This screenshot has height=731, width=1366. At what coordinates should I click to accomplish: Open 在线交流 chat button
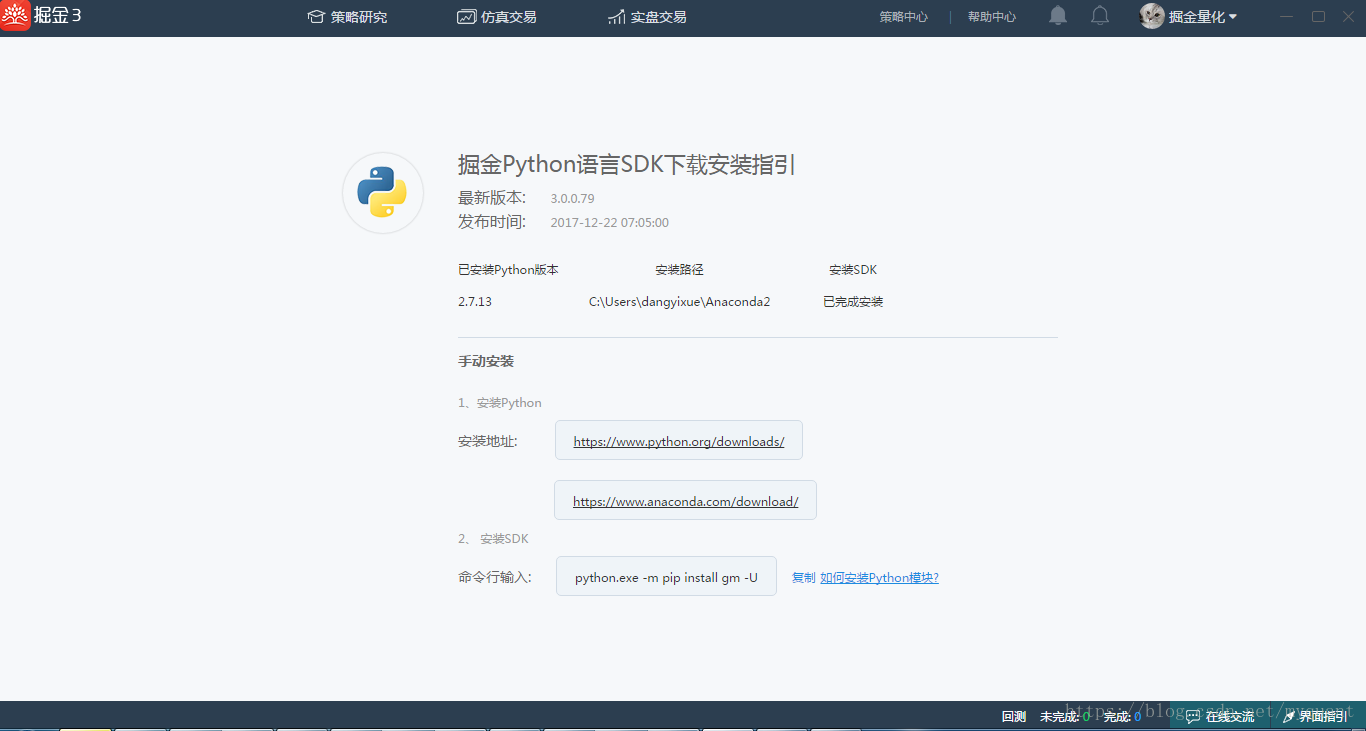[1220, 716]
